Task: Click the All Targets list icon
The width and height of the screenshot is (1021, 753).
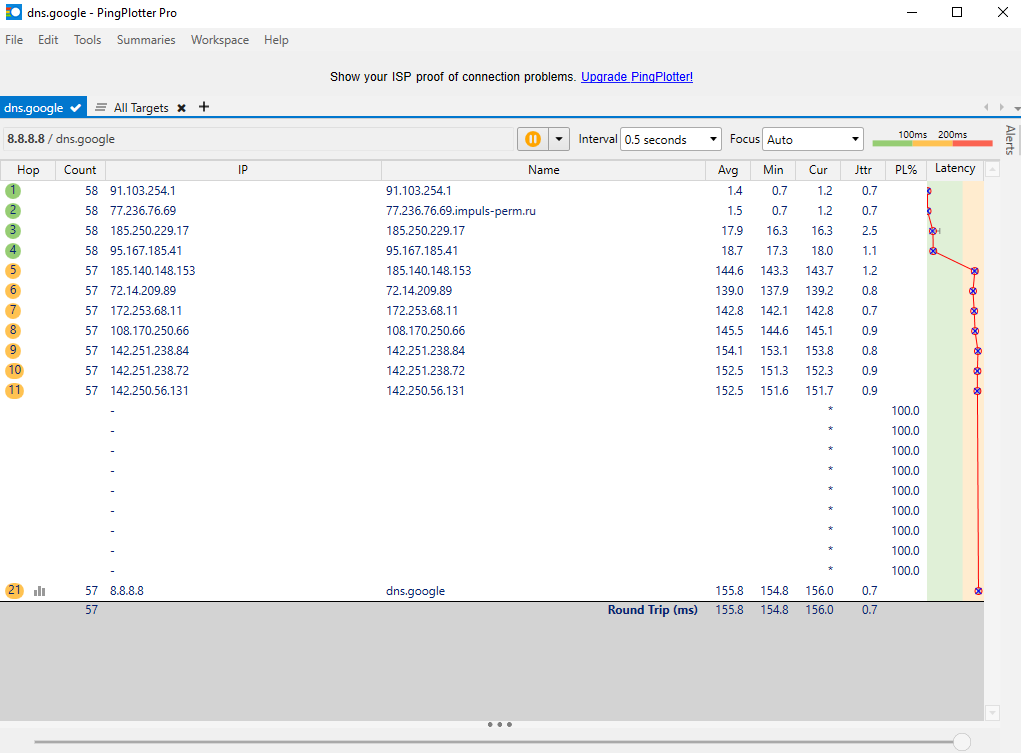Action: click(101, 107)
